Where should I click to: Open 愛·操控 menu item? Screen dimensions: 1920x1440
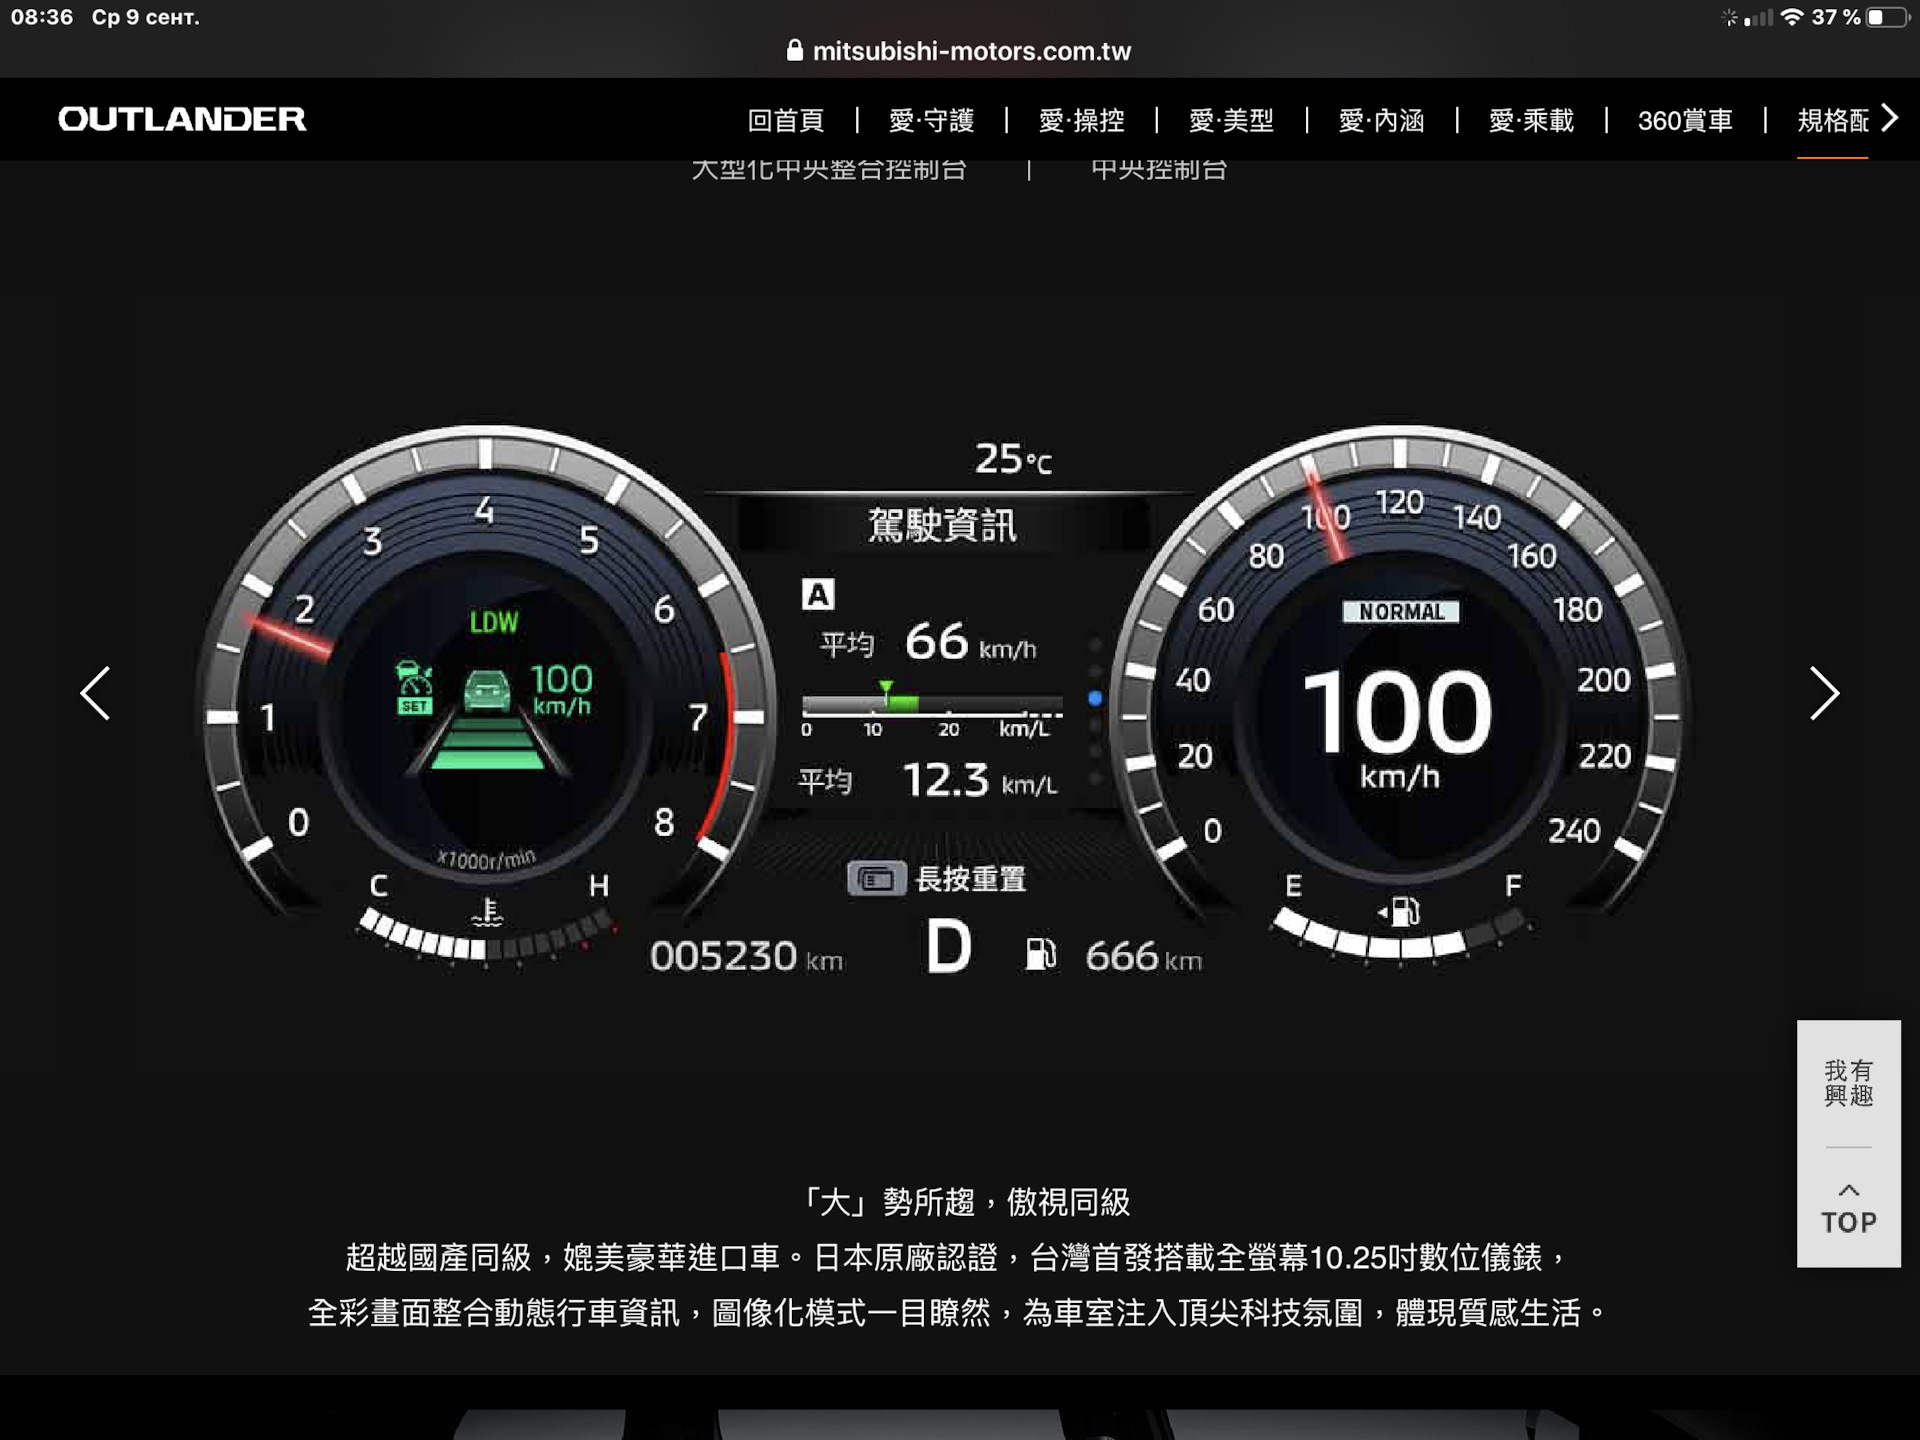[x=1081, y=121]
